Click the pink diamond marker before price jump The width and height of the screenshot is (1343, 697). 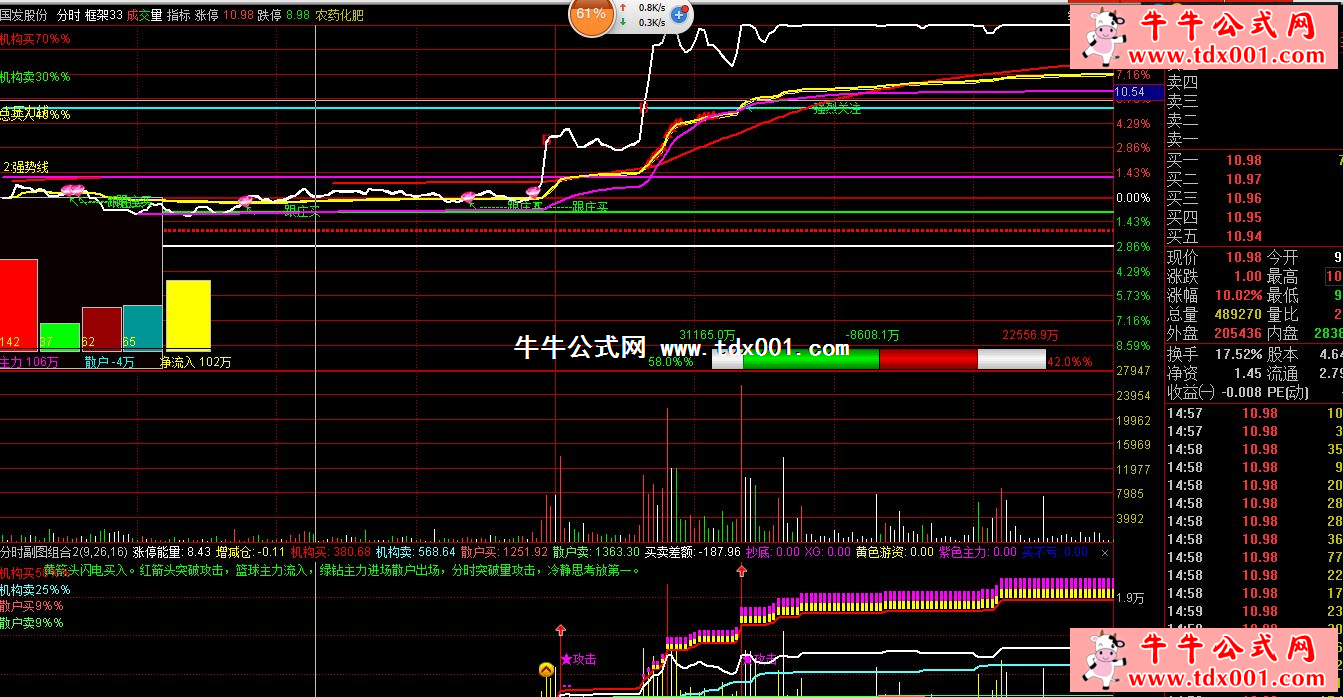pyautogui.click(x=533, y=190)
